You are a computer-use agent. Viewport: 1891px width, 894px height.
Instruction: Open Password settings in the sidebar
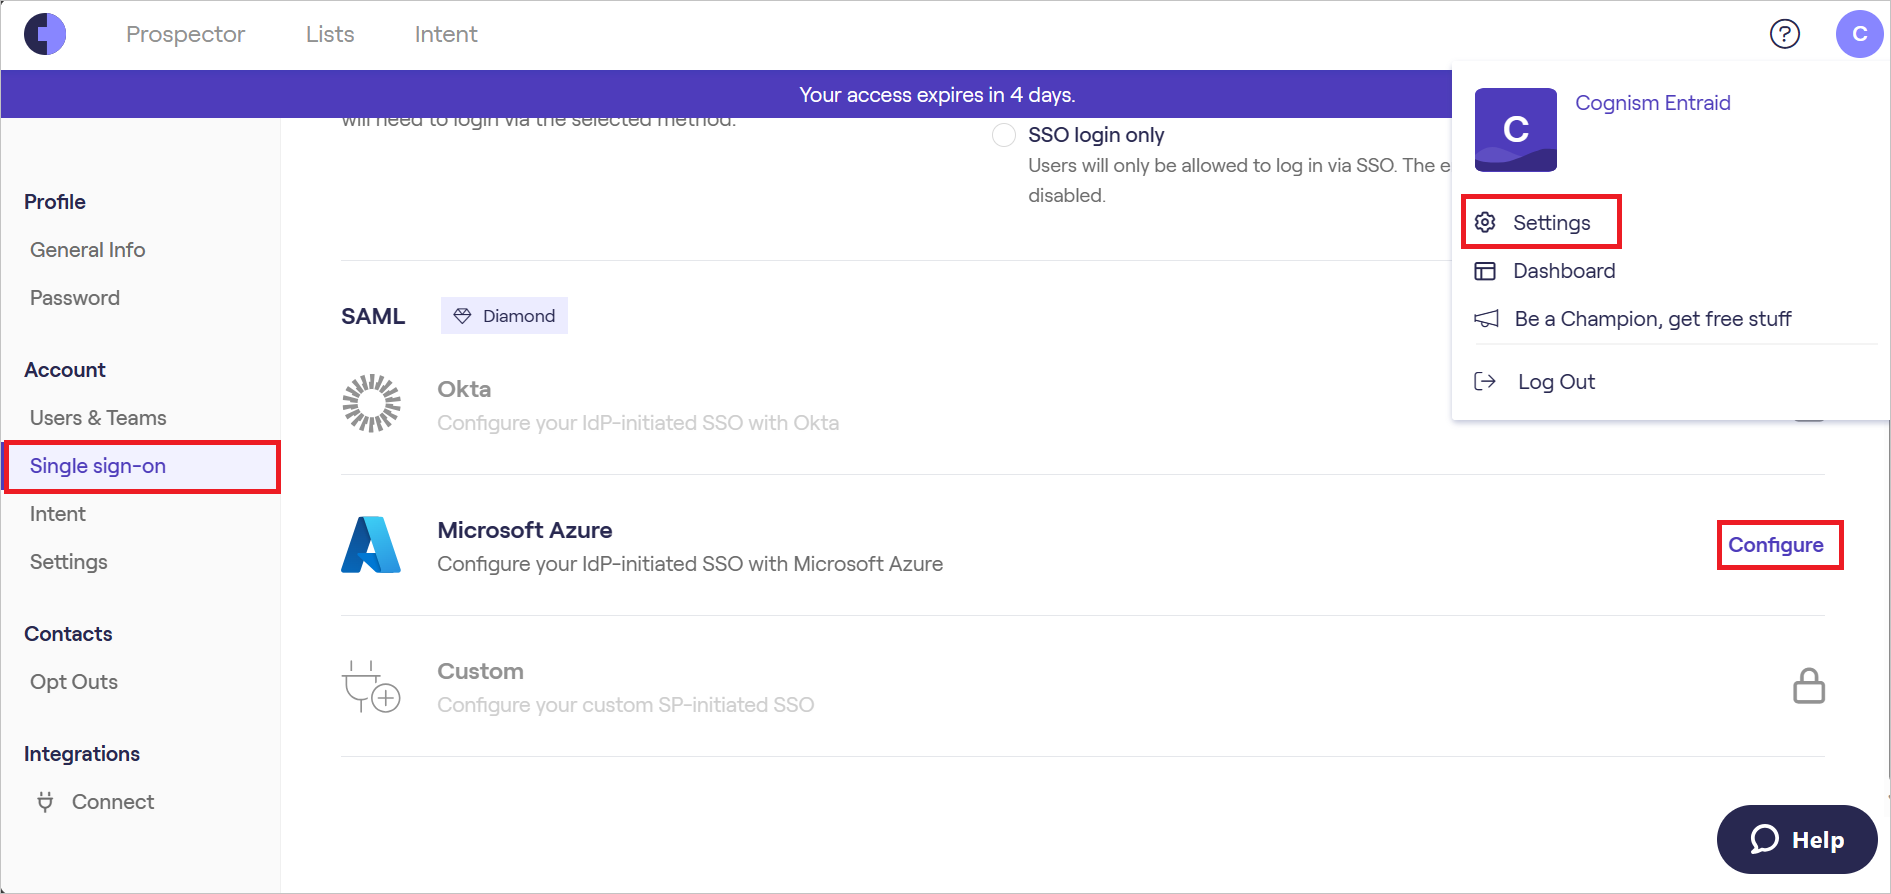[x=75, y=298]
